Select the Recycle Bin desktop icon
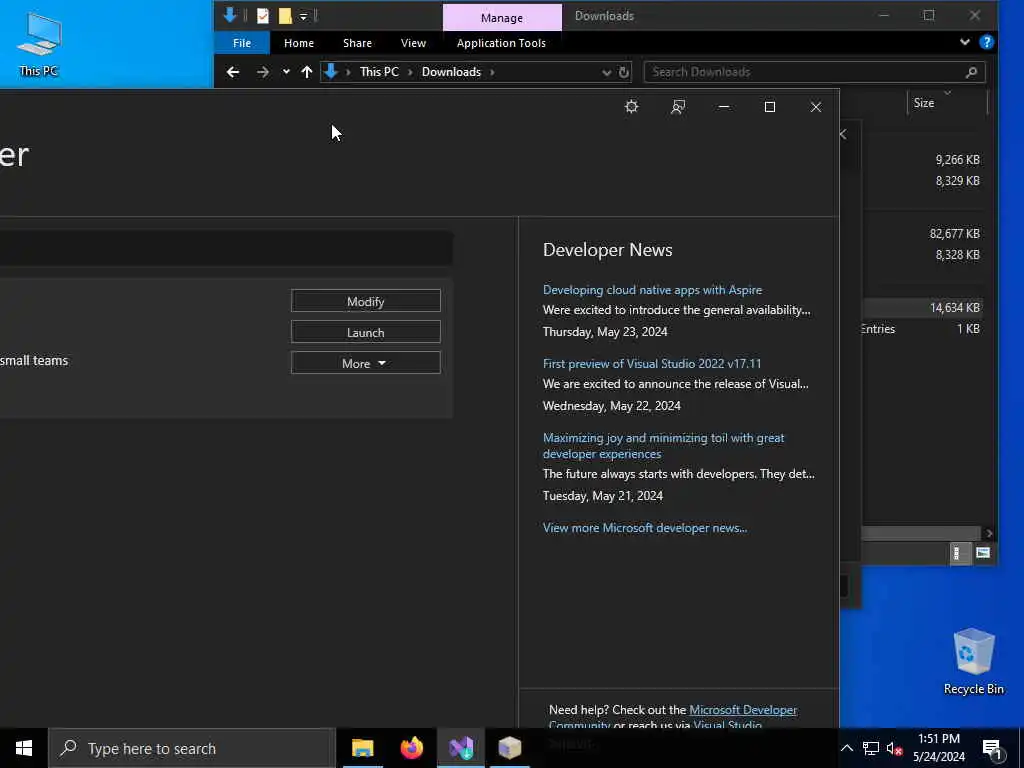This screenshot has width=1024, height=768. click(973, 661)
